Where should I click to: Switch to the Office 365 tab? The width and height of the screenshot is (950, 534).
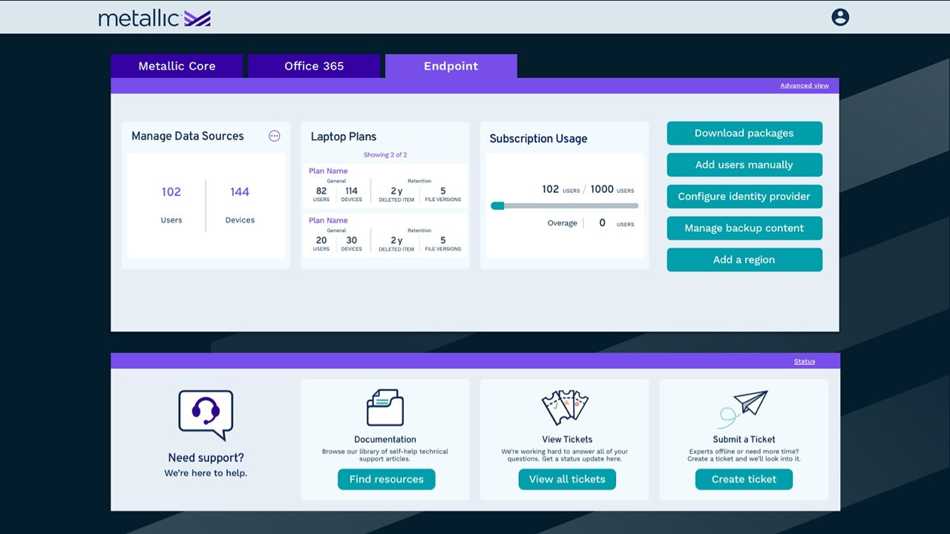pyautogui.click(x=314, y=66)
